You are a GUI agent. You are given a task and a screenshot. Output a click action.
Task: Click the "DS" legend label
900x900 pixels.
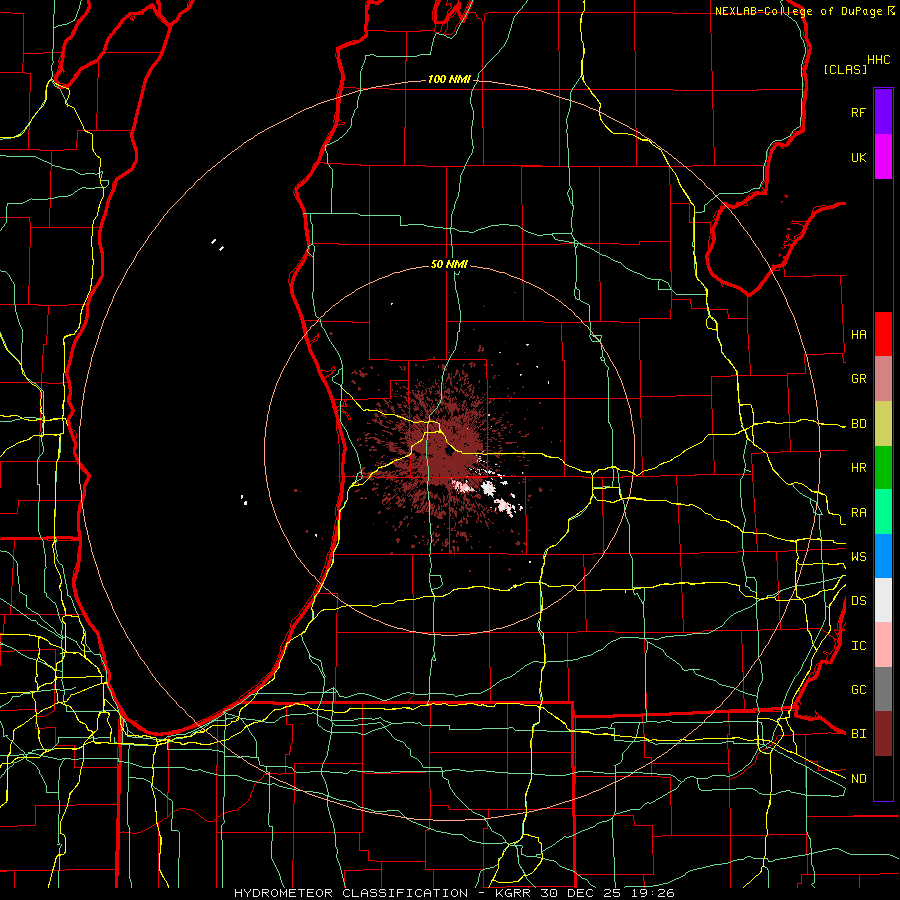(x=858, y=601)
